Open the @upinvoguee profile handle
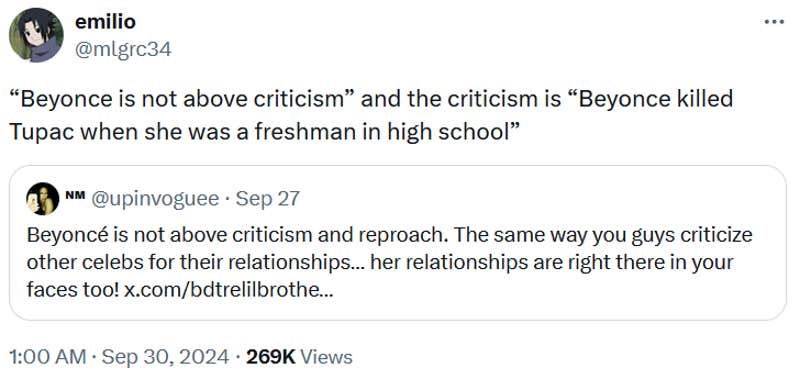This screenshot has width=800, height=379. (155, 198)
